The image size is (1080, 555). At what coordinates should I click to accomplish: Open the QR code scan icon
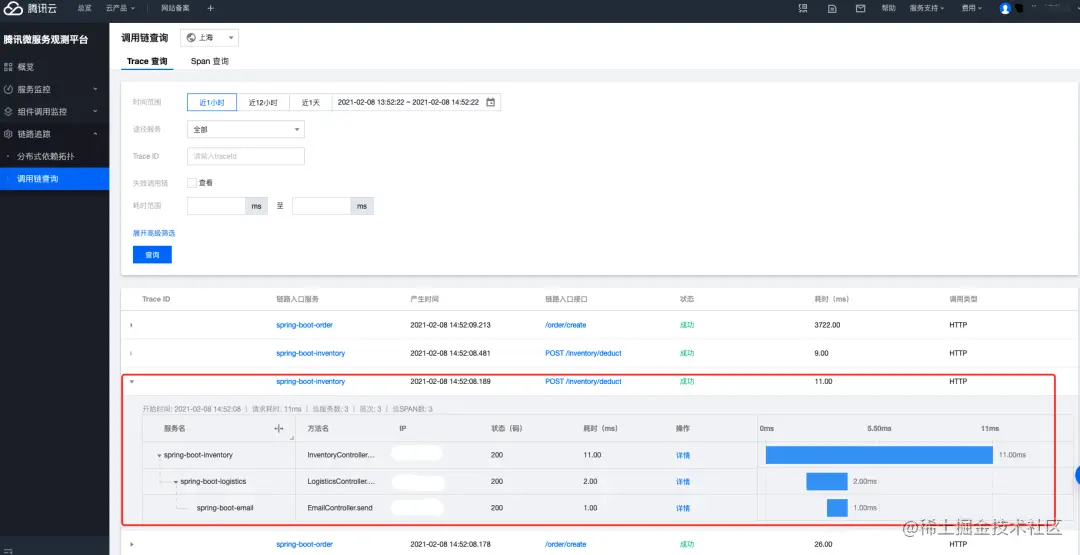point(802,8)
